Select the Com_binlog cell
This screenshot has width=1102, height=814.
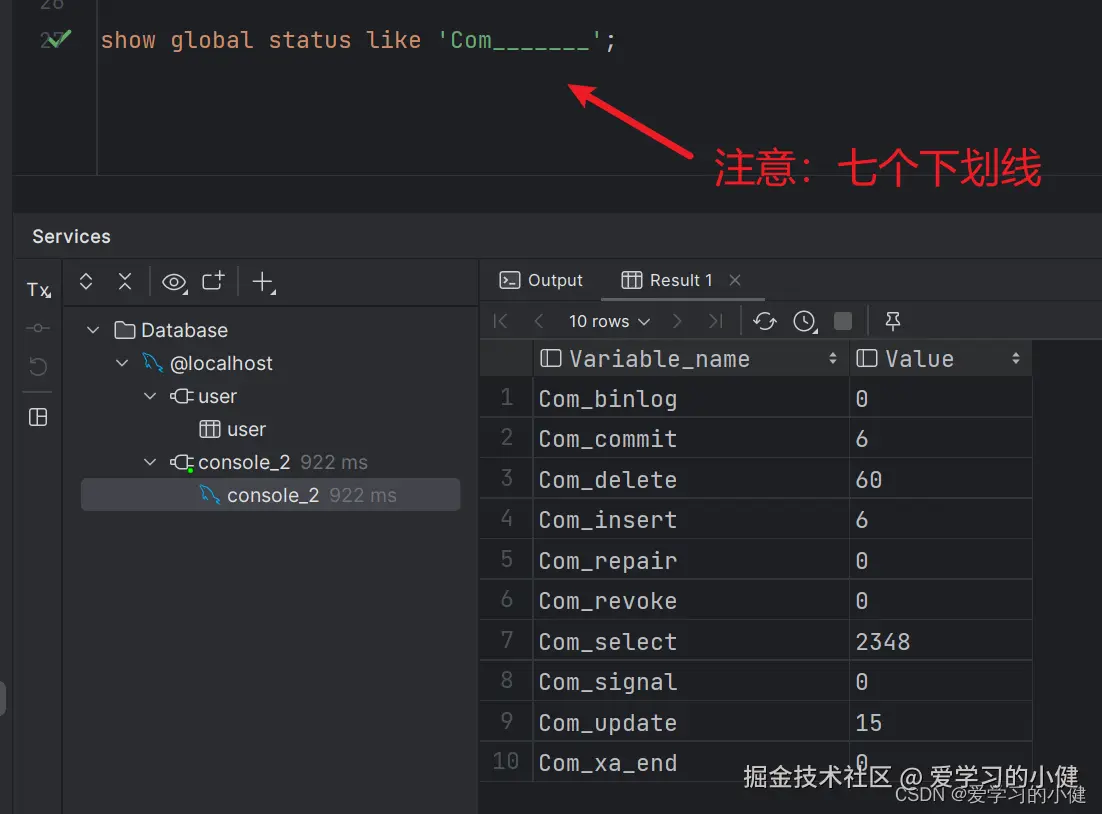tap(691, 399)
